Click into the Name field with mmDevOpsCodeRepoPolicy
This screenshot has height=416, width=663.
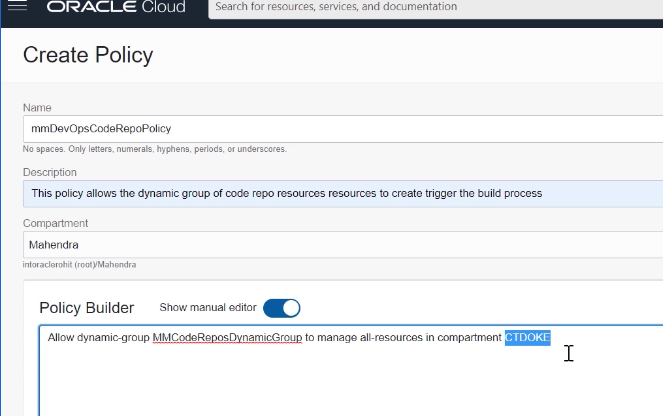340,128
